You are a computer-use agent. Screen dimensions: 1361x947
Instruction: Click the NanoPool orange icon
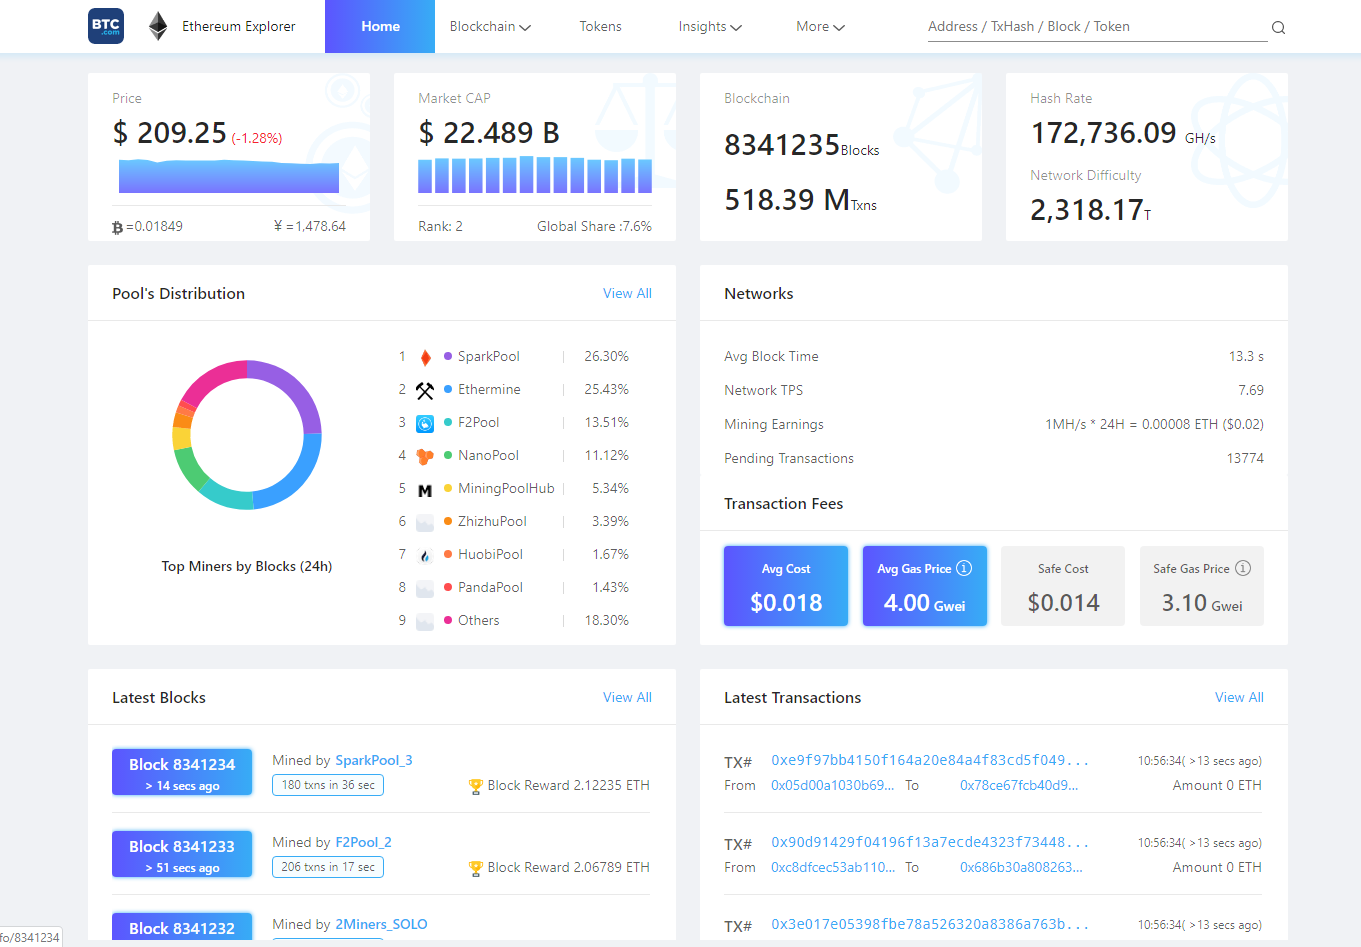coord(425,456)
